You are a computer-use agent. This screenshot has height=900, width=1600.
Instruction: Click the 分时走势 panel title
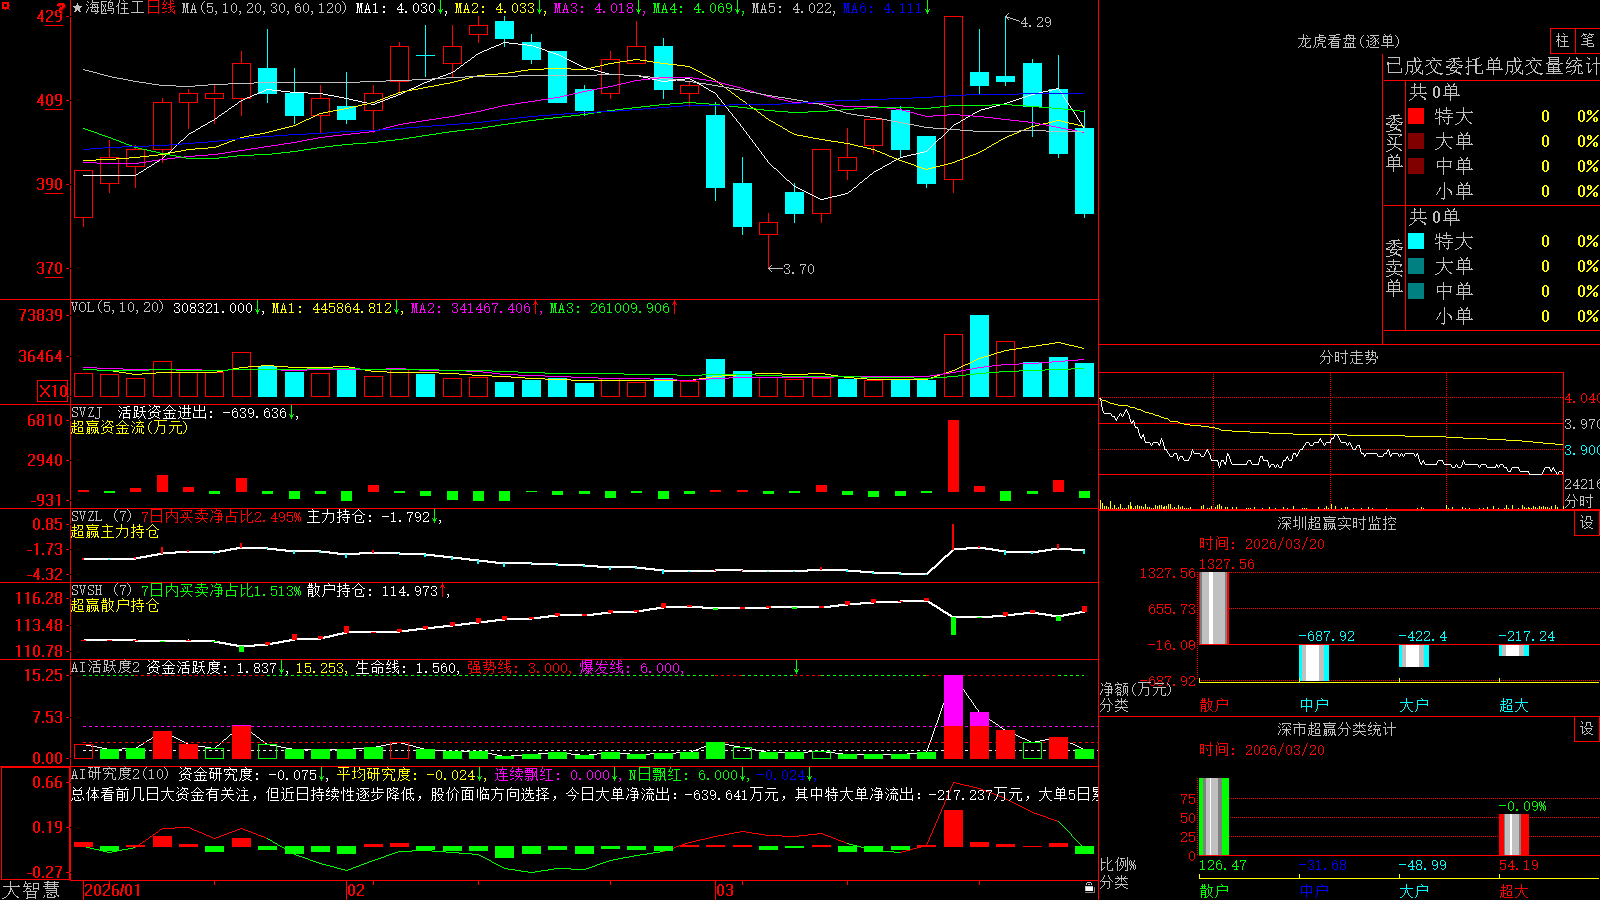coord(1349,357)
